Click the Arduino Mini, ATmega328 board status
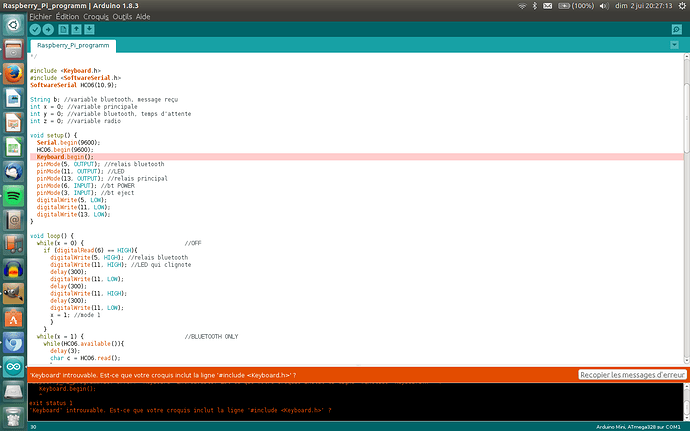Viewport: 690px width, 431px height. (x=638, y=427)
